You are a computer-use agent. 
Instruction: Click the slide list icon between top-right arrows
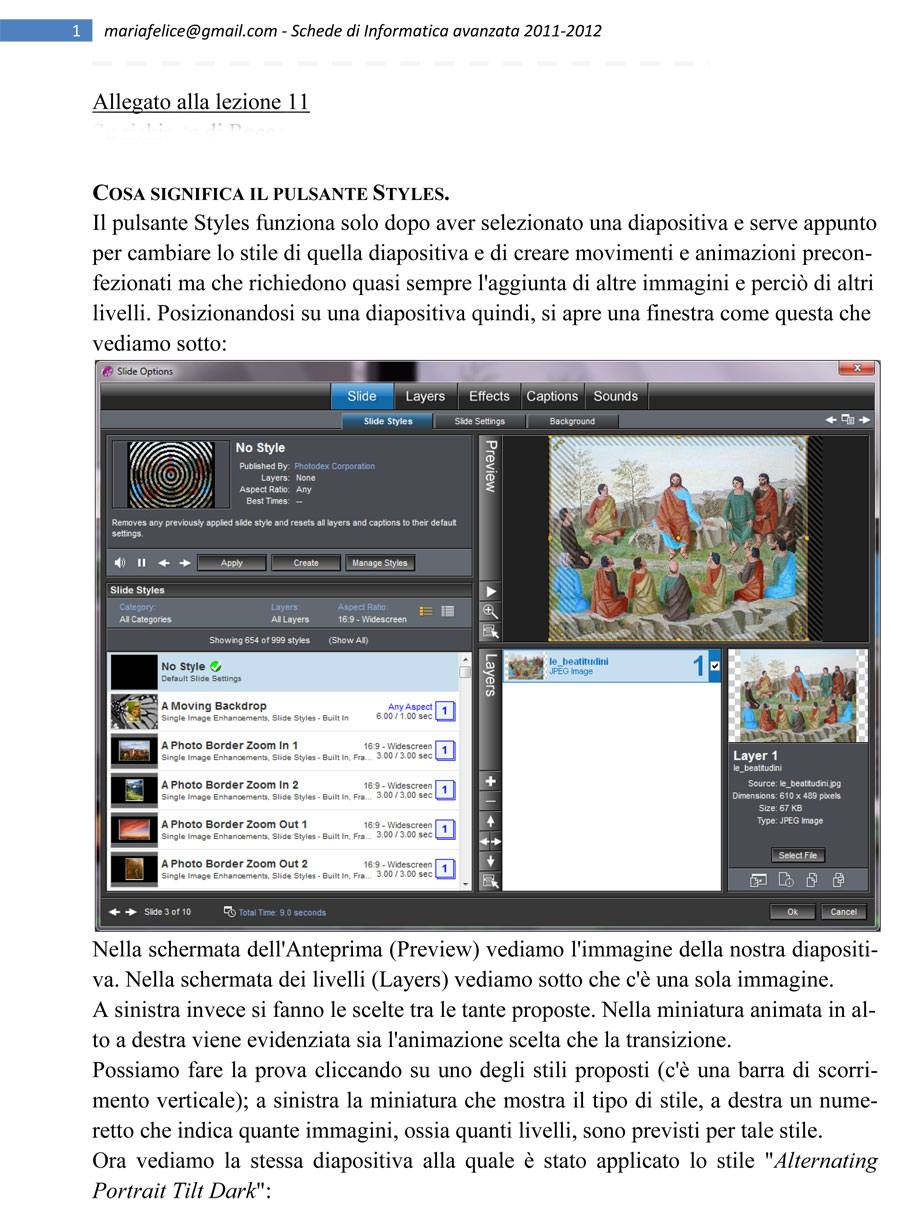pyautogui.click(x=848, y=420)
